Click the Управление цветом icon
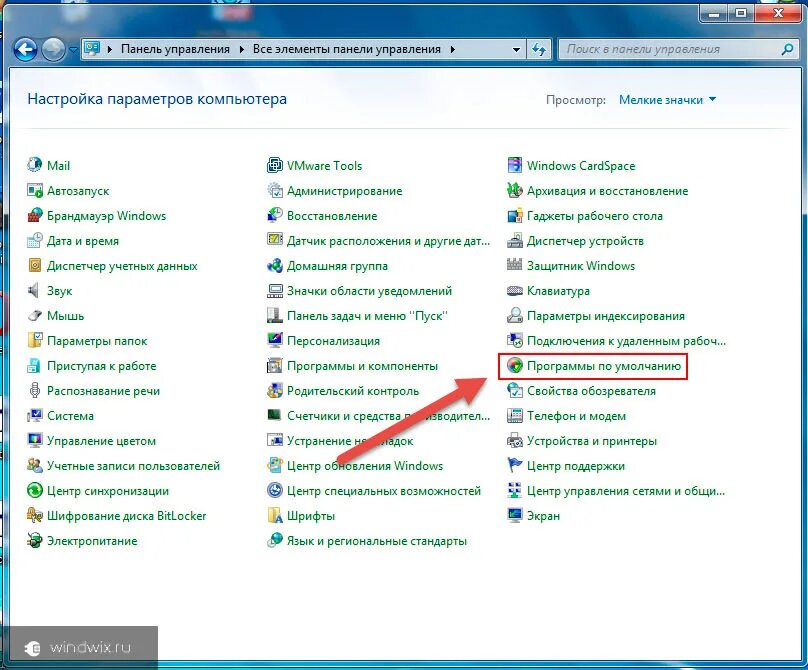Image resolution: width=808 pixels, height=670 pixels. pyautogui.click(x=35, y=440)
